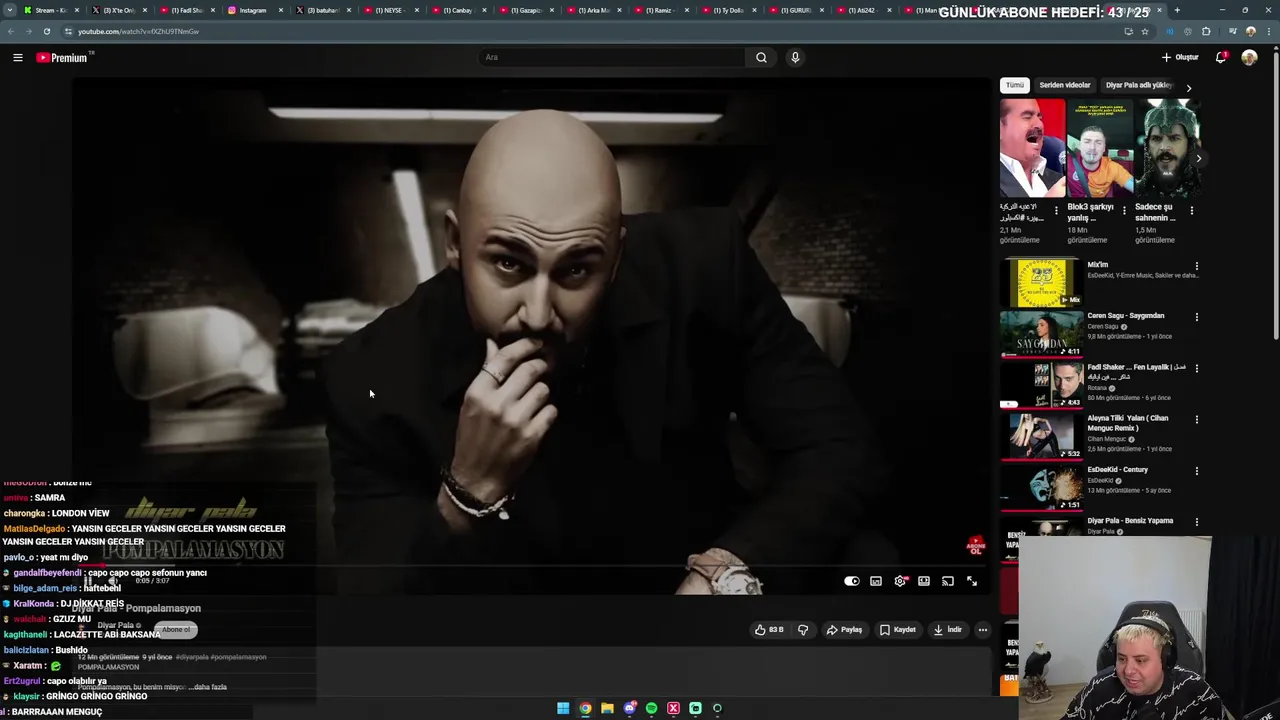Open the Windows Start menu

563,708
